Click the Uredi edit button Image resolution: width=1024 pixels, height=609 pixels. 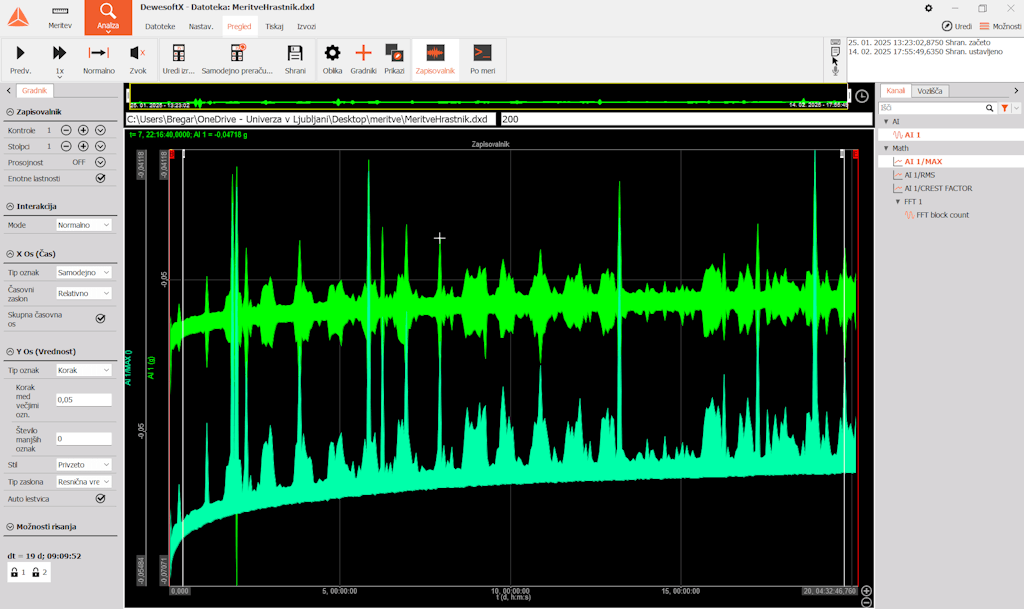(x=957, y=26)
